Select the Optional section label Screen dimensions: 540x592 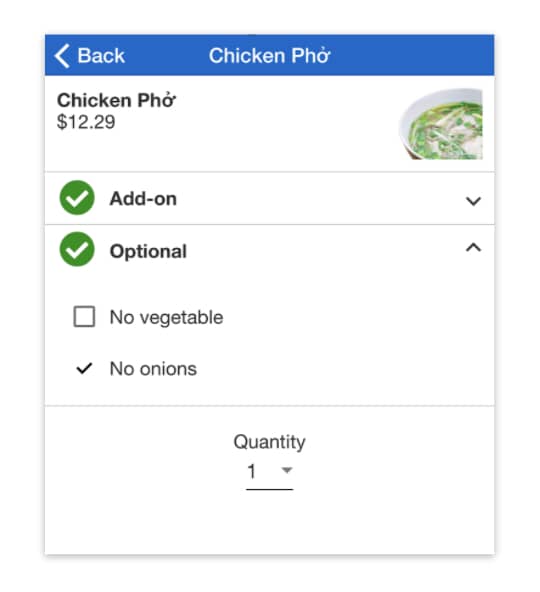point(148,251)
